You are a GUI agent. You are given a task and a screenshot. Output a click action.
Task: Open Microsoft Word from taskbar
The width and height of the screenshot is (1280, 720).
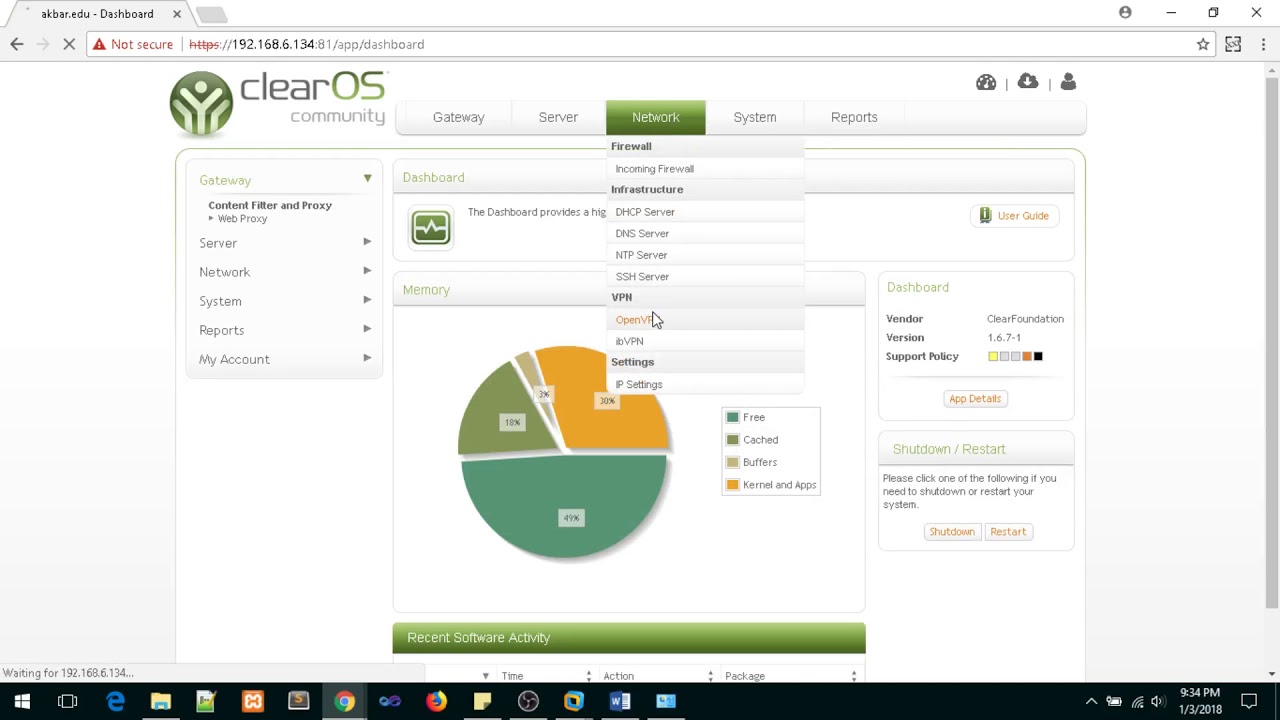620,701
